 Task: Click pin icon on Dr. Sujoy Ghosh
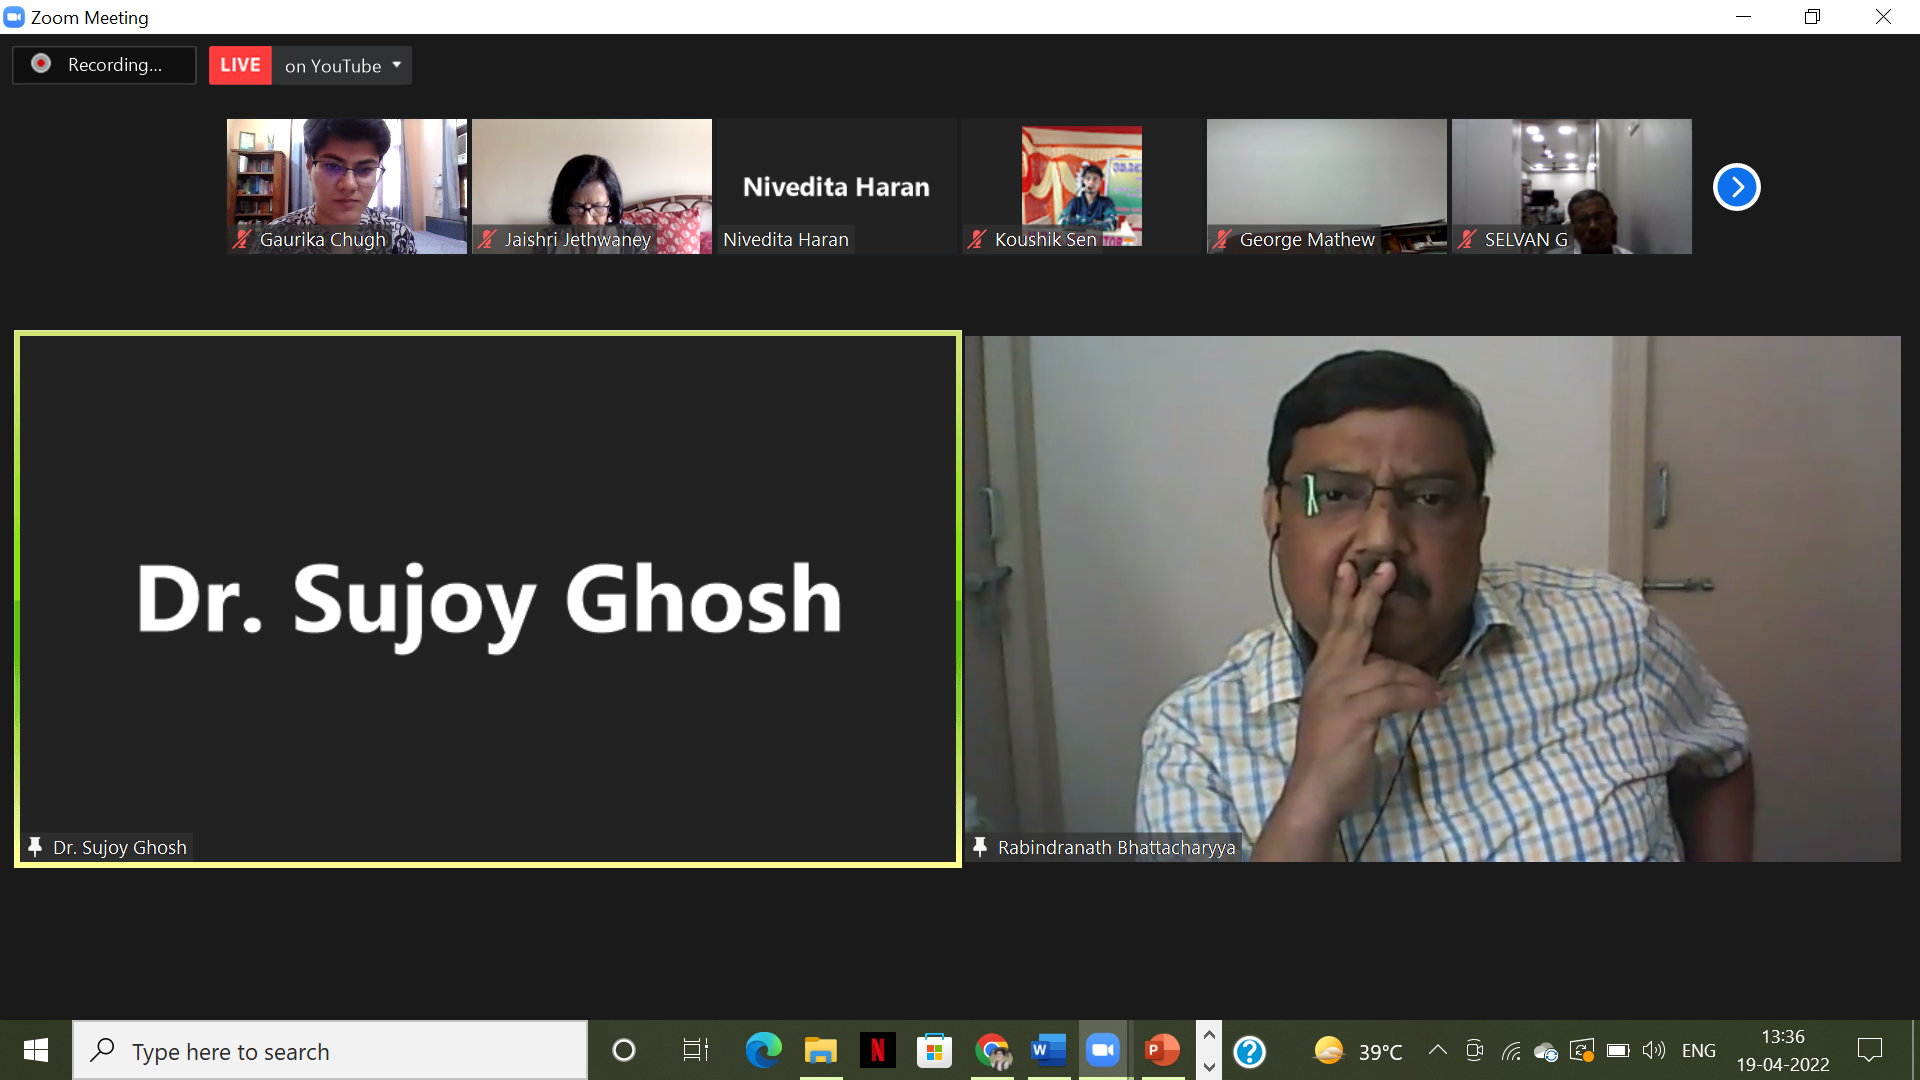35,847
